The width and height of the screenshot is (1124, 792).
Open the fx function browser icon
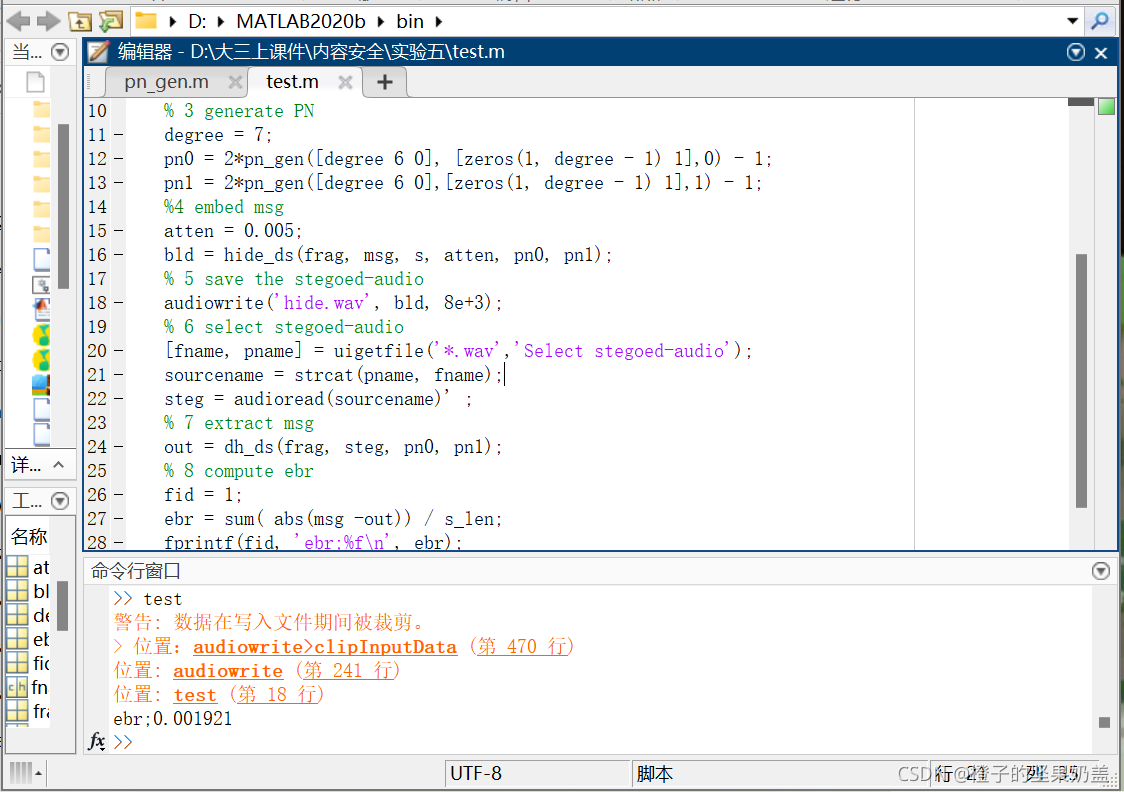coord(97,742)
